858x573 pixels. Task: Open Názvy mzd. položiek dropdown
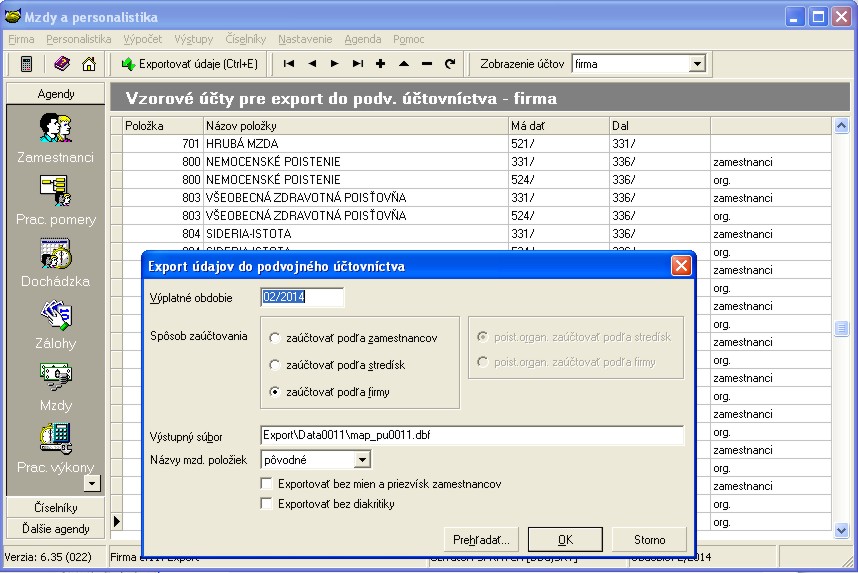[362, 460]
